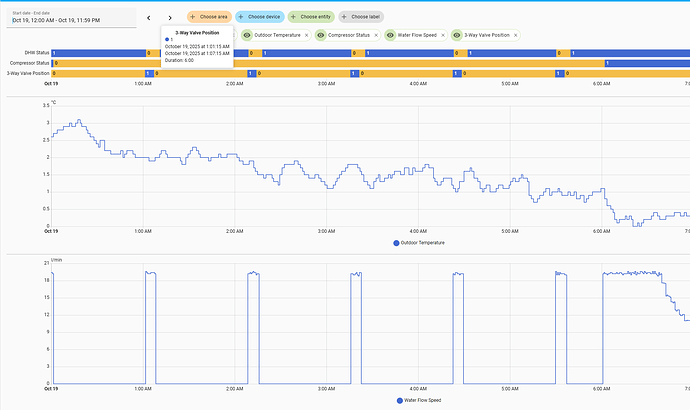The height and width of the screenshot is (410, 690).
Task: Toggle the Outdoor Temperature eye icon
Action: click(x=247, y=35)
